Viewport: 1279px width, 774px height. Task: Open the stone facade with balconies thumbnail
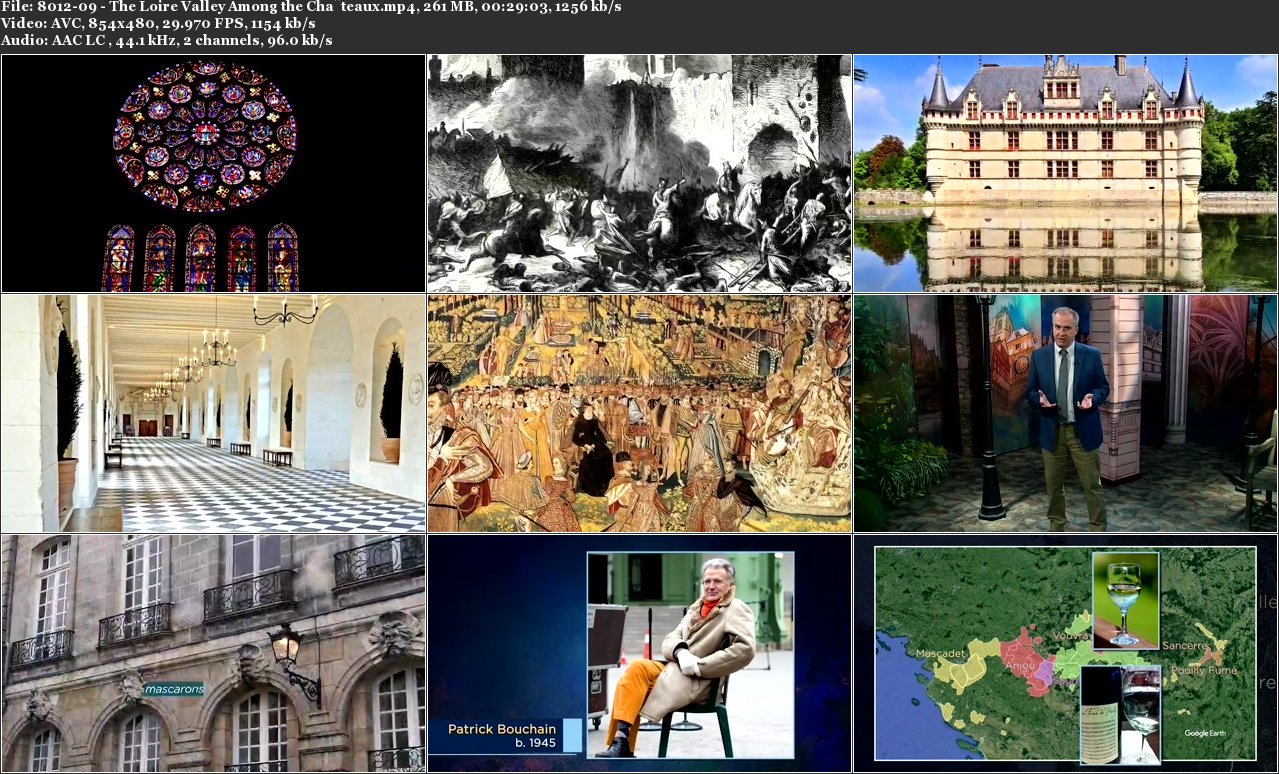(213, 653)
